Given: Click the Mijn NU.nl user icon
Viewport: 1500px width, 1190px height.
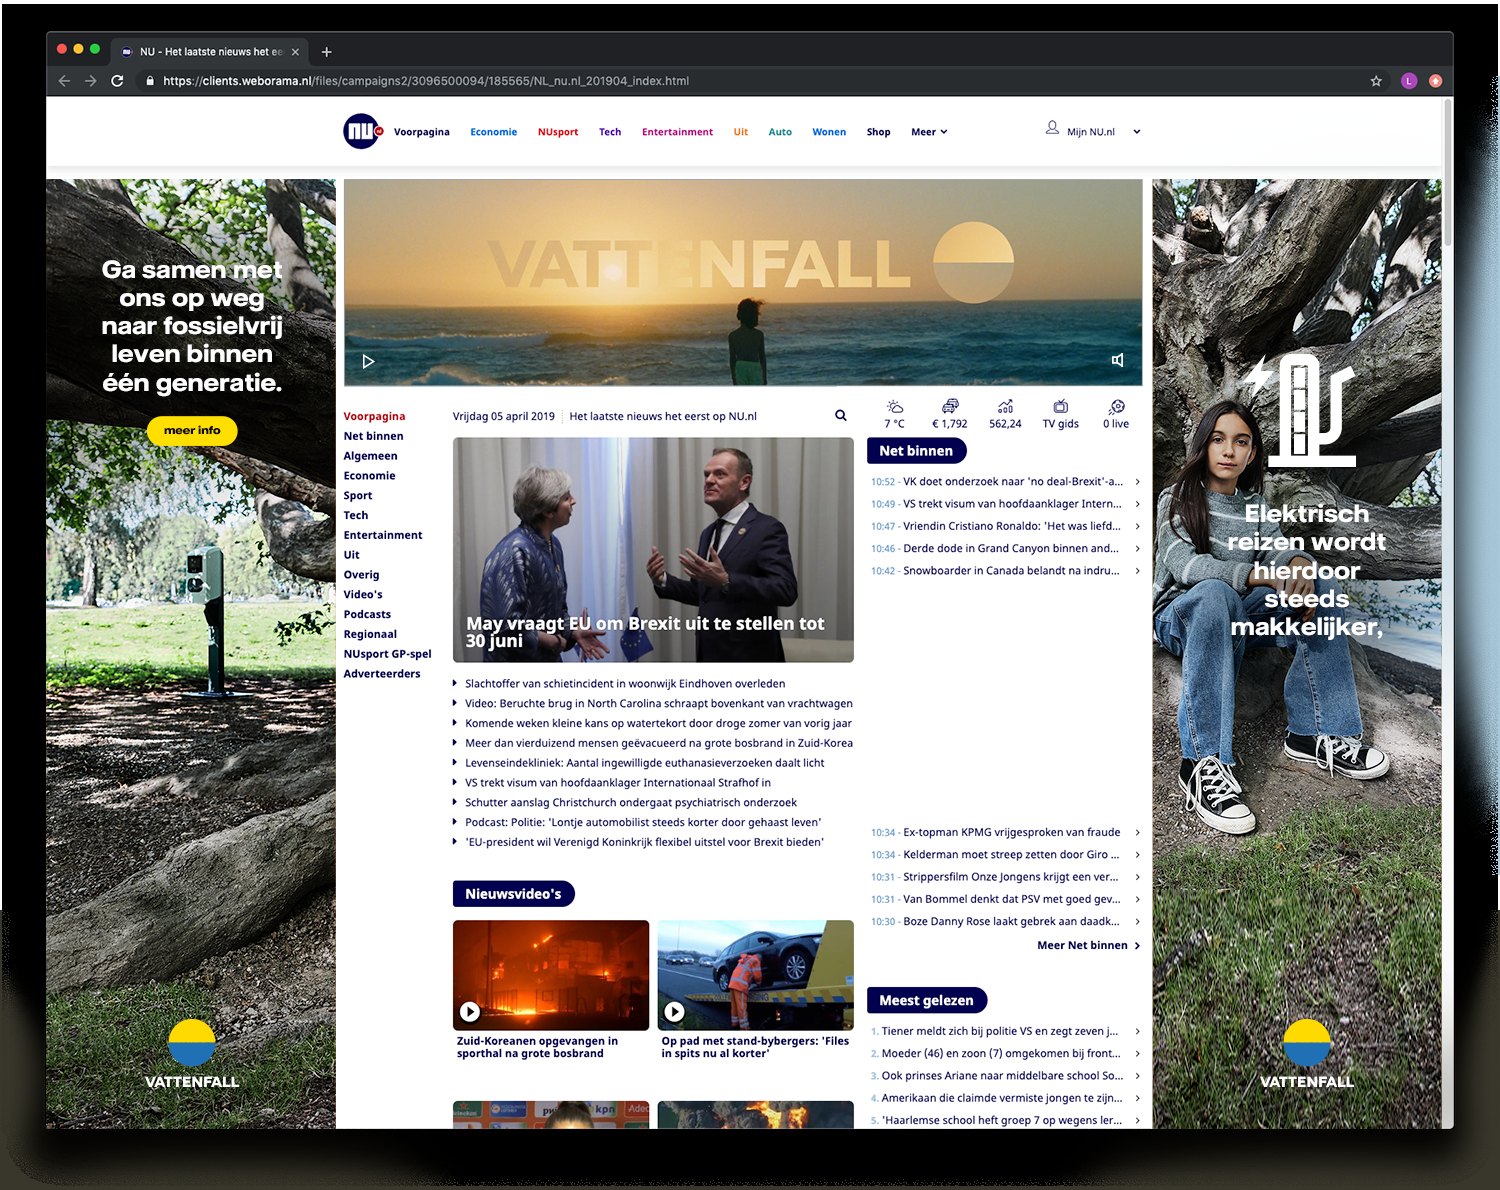Looking at the screenshot, I should pos(1052,128).
